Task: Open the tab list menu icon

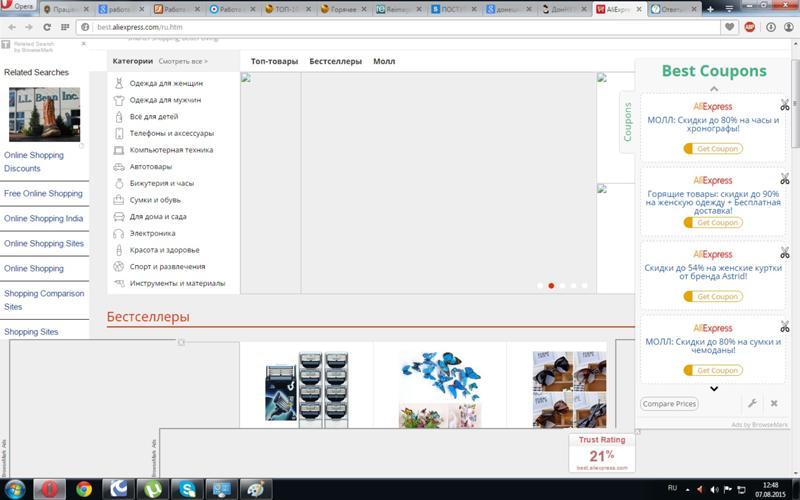Action: point(730,9)
